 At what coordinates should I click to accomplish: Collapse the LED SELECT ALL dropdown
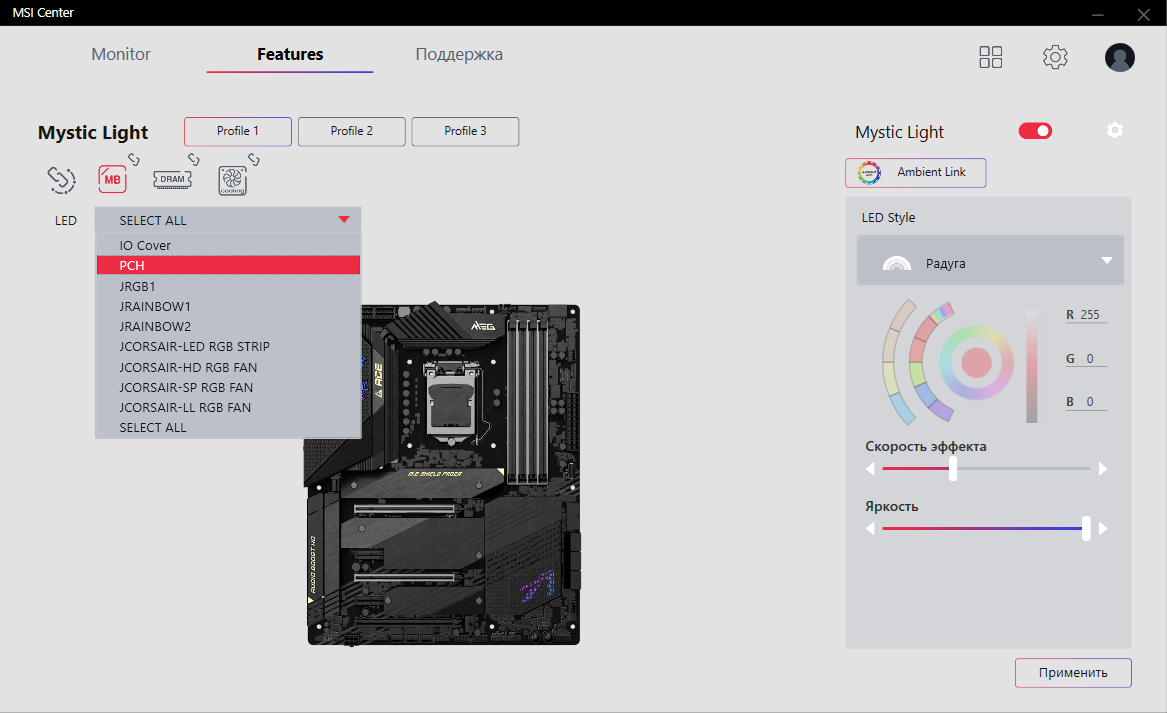pyautogui.click(x=228, y=220)
